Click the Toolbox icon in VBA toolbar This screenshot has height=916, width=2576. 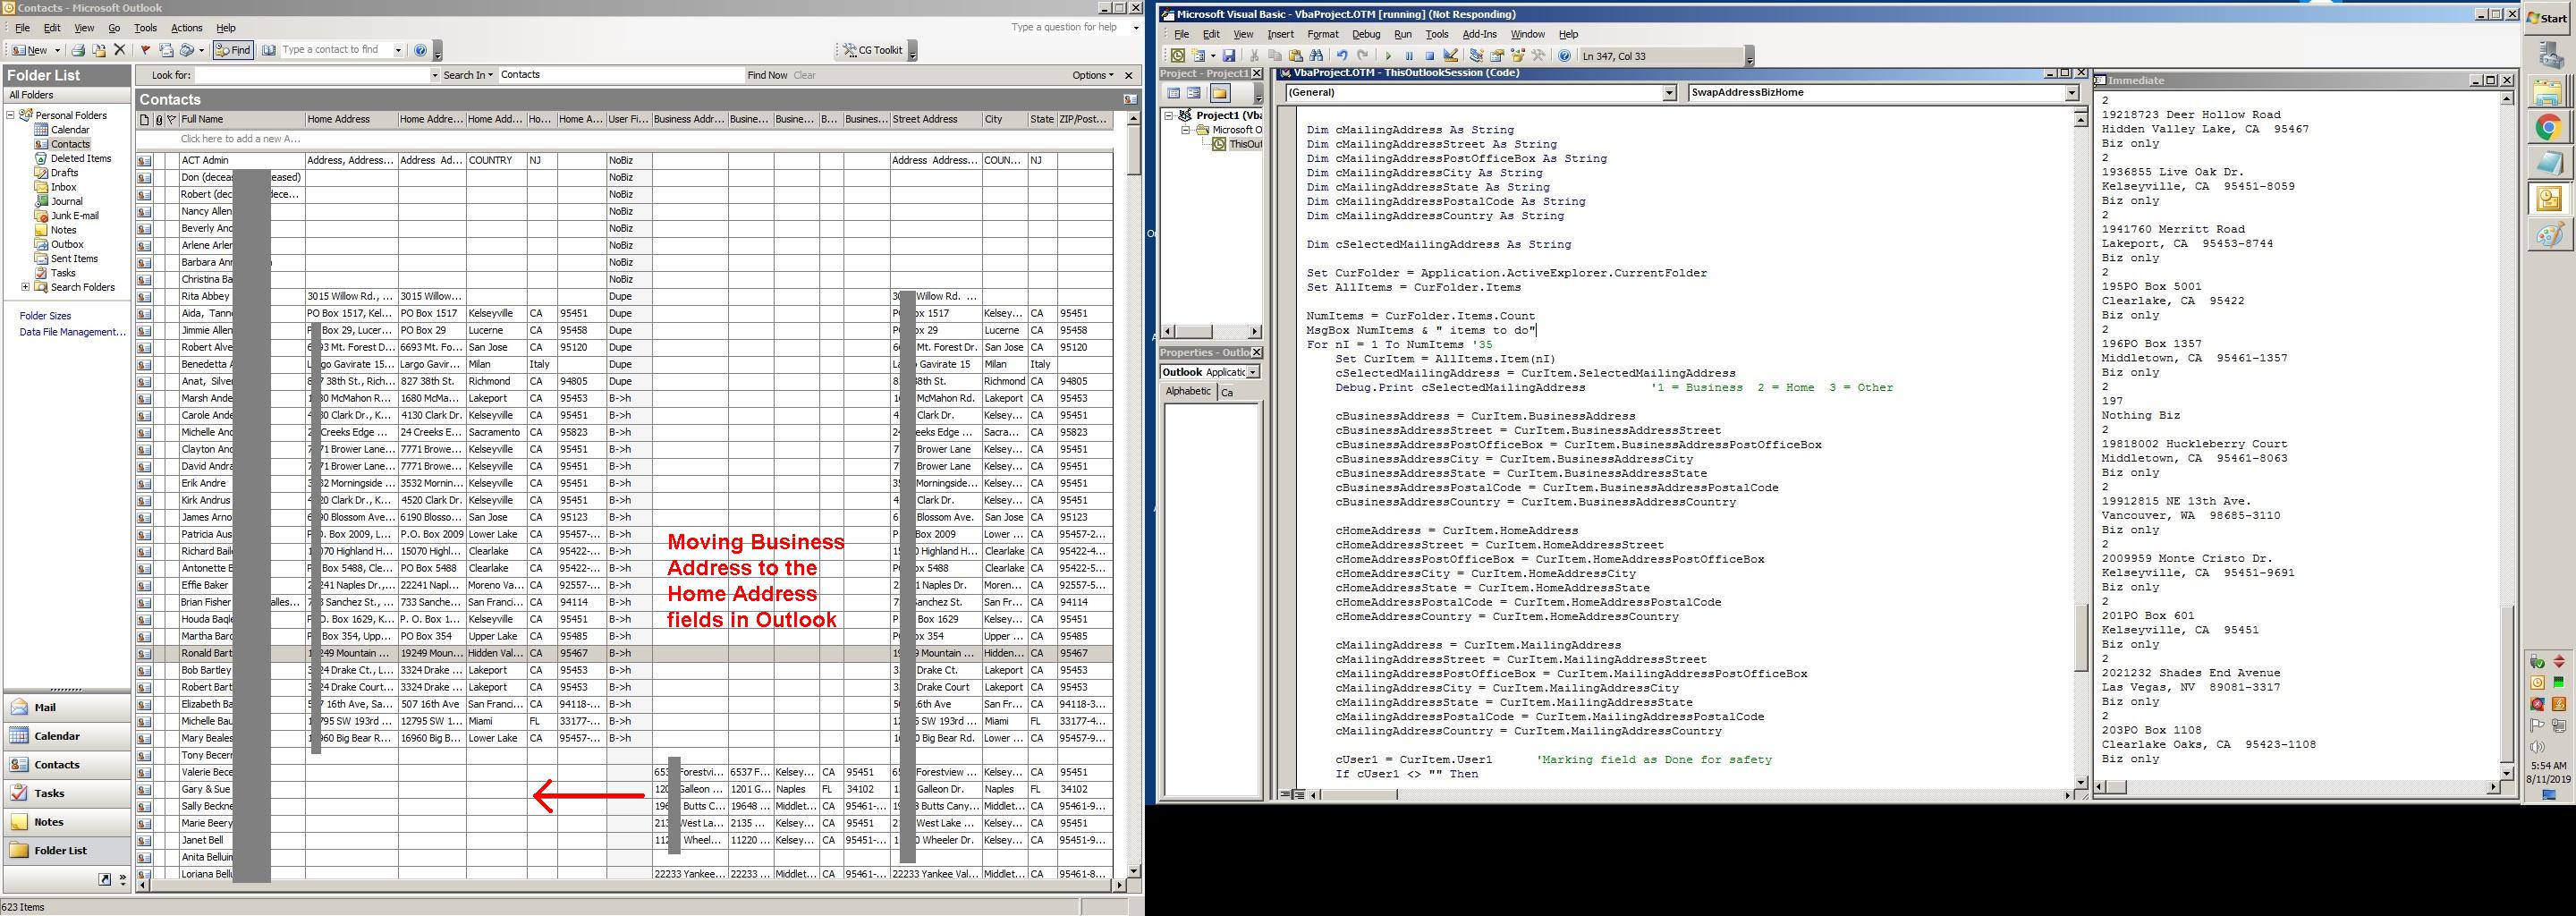tap(1539, 56)
